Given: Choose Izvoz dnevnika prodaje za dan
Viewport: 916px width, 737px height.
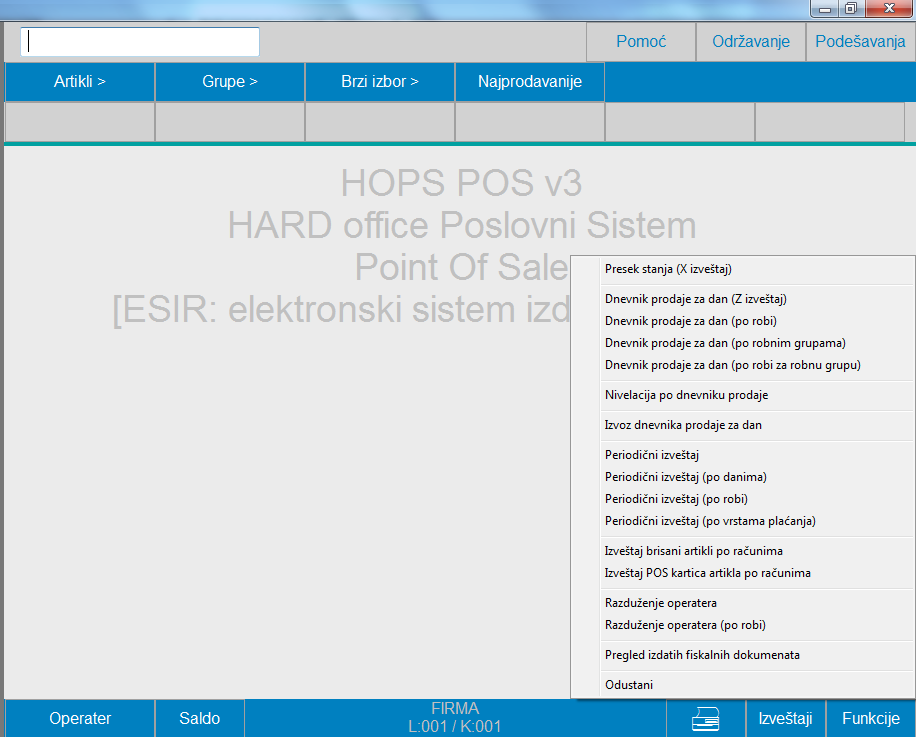Looking at the screenshot, I should pyautogui.click(x=683, y=425).
